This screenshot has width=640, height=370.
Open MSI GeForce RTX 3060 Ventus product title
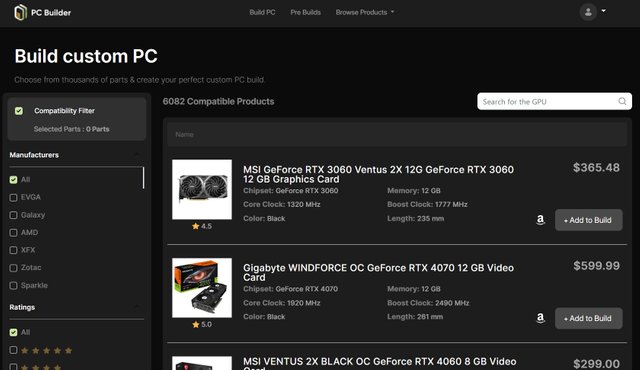(378, 174)
